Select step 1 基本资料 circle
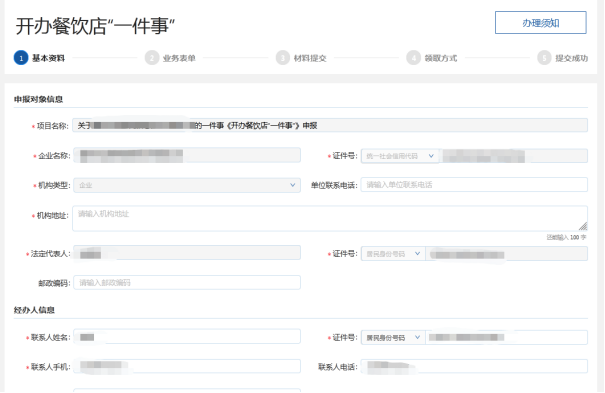Viewport: 605px width, 393px height. 21,58
